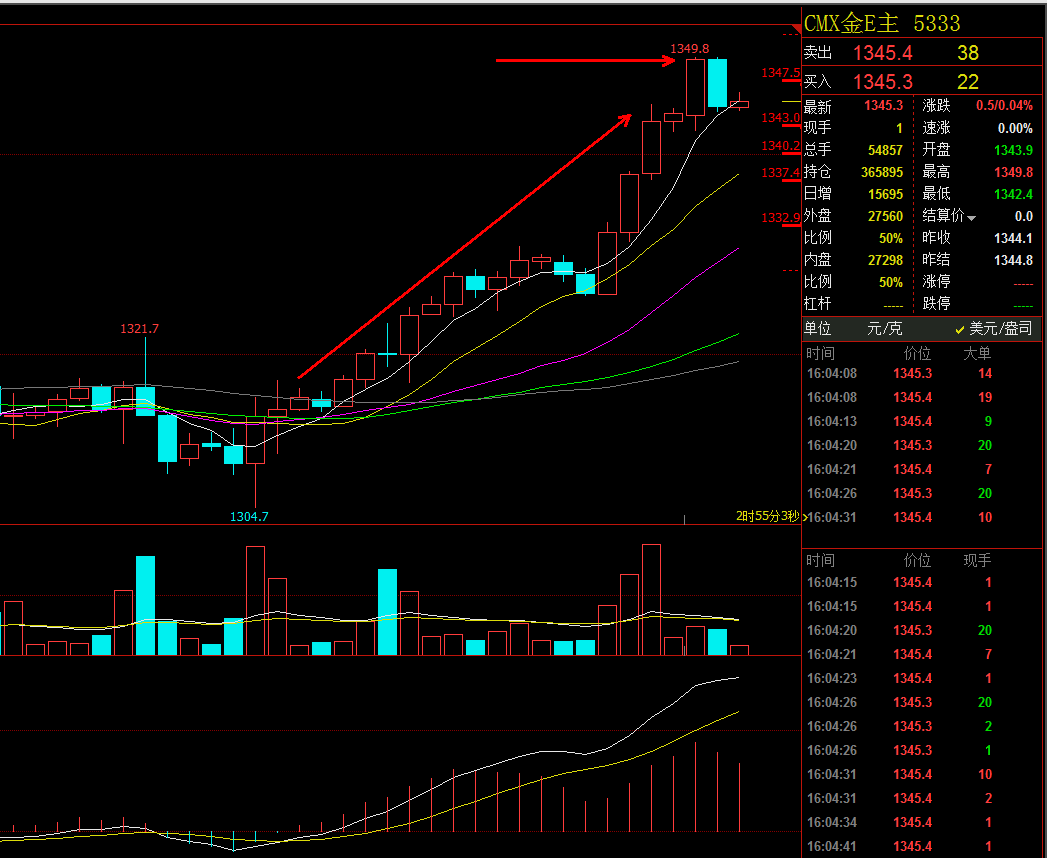Image resolution: width=1047 pixels, height=858 pixels.
Task: Select the 卖出 ask volume 38
Action: coord(968,53)
